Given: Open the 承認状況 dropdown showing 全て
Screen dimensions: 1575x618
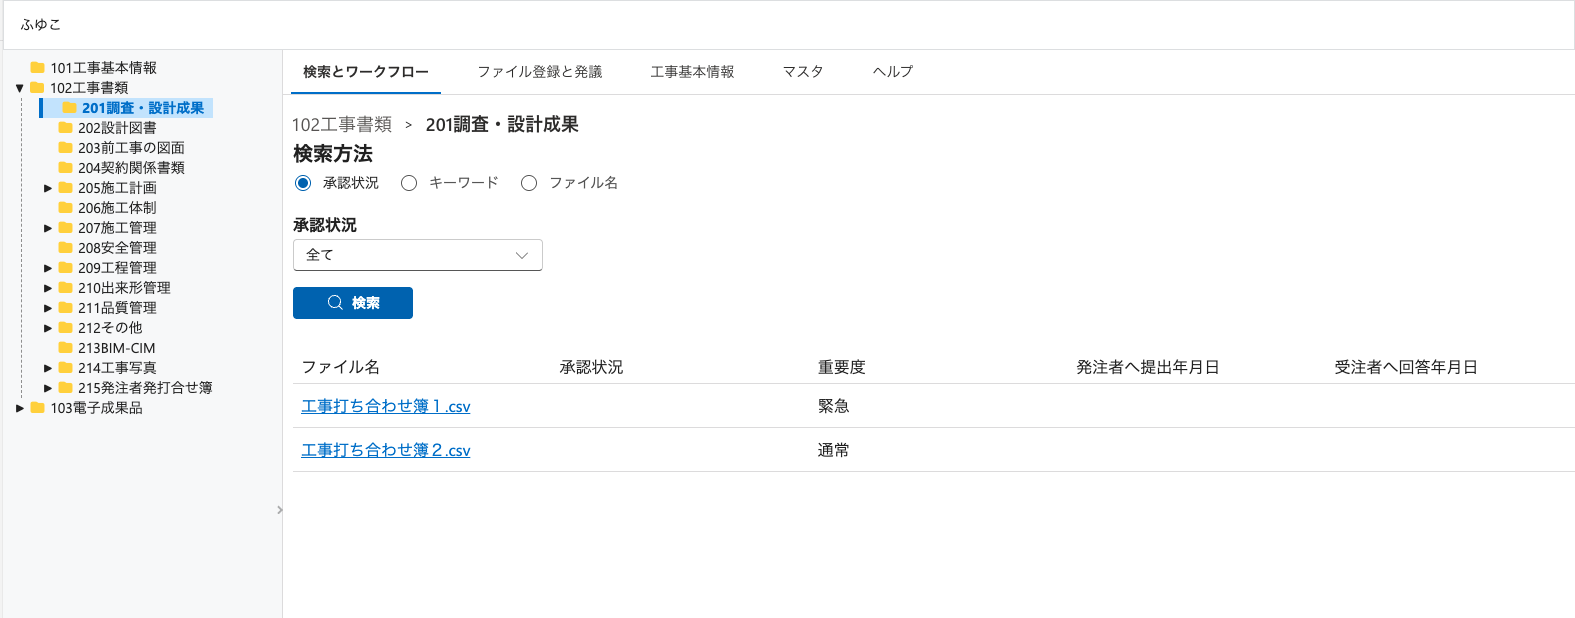Looking at the screenshot, I should [417, 255].
